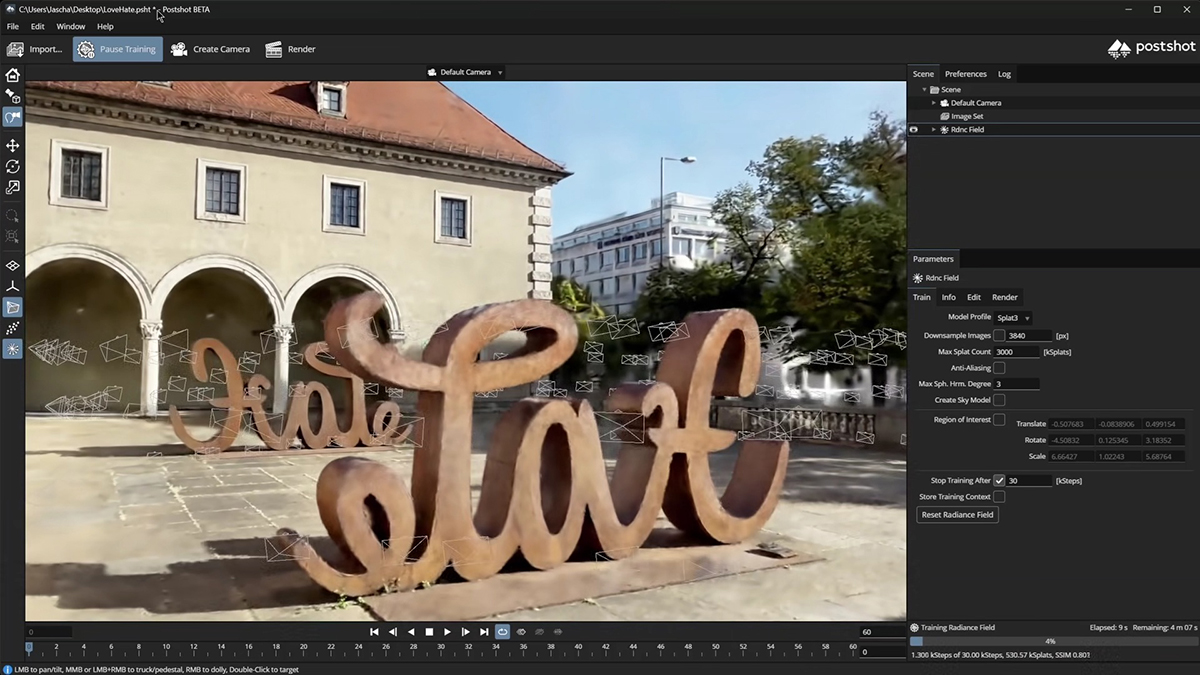Open the Model Profile Splat3 dropdown
Screen dimensions: 1200x675
(x=1013, y=318)
